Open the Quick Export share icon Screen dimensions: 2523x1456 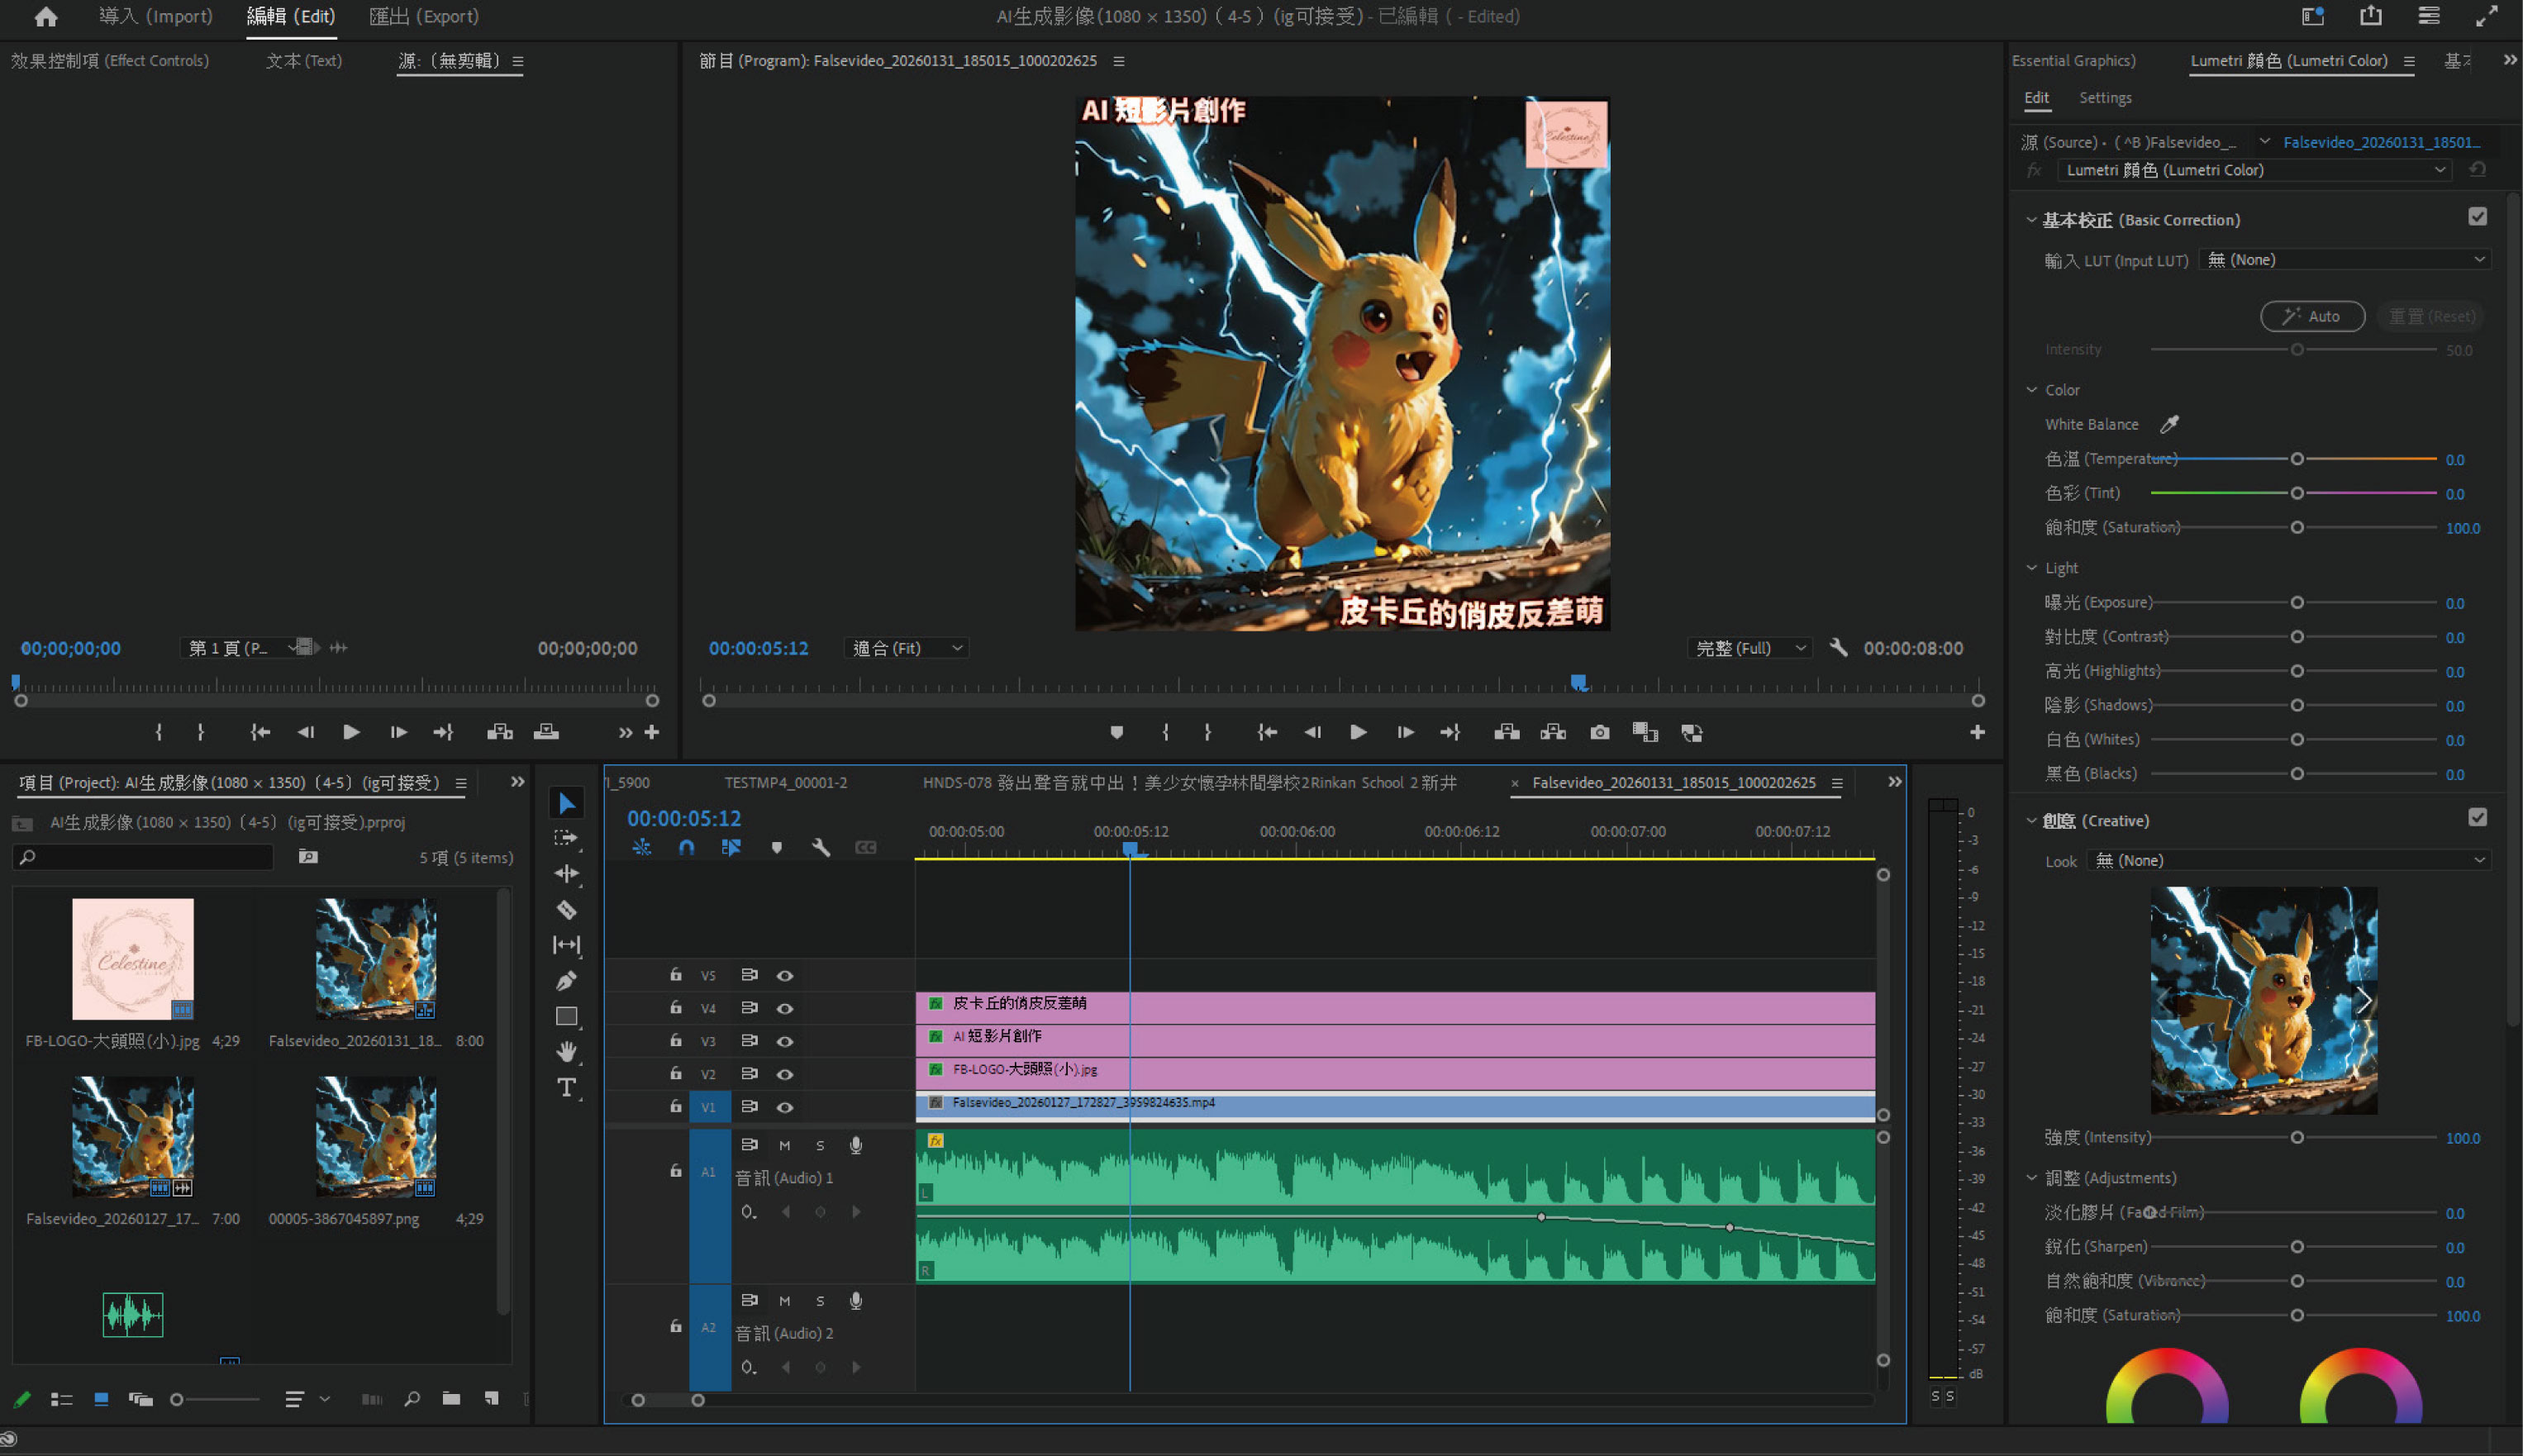(2371, 15)
